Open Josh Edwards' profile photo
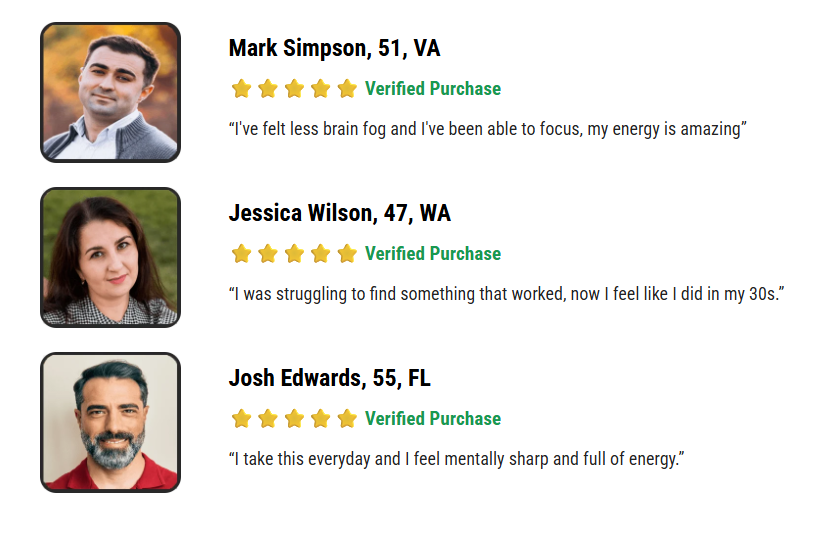821x533 pixels. [110, 422]
